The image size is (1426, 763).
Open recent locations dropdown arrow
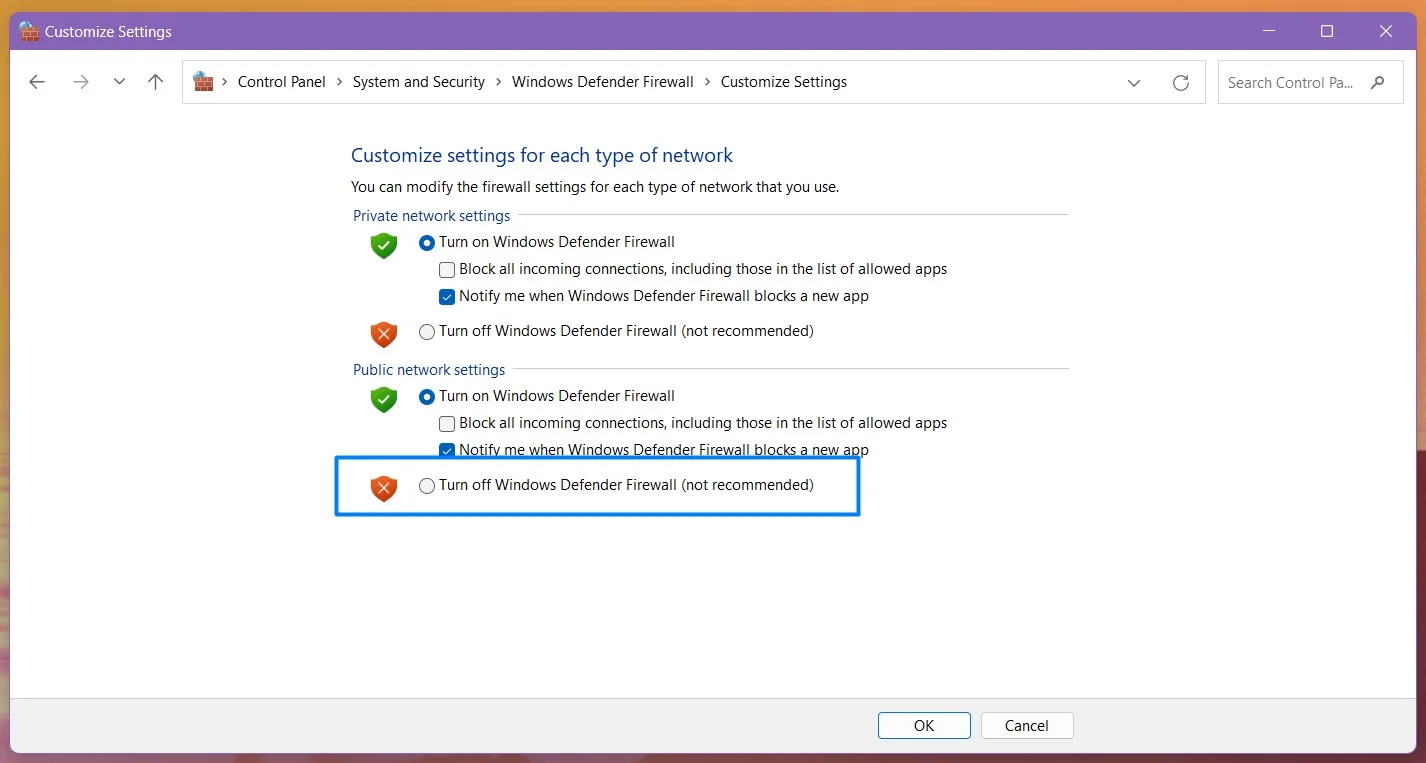pyautogui.click(x=119, y=82)
